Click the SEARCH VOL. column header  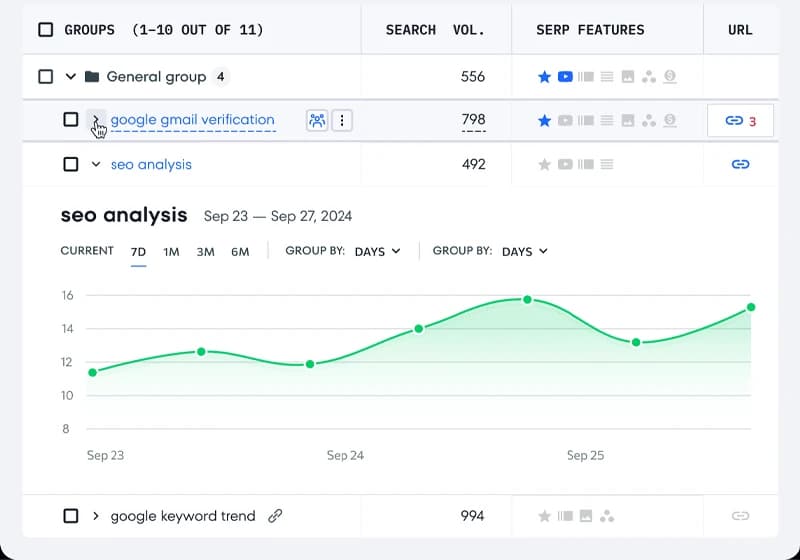435,30
